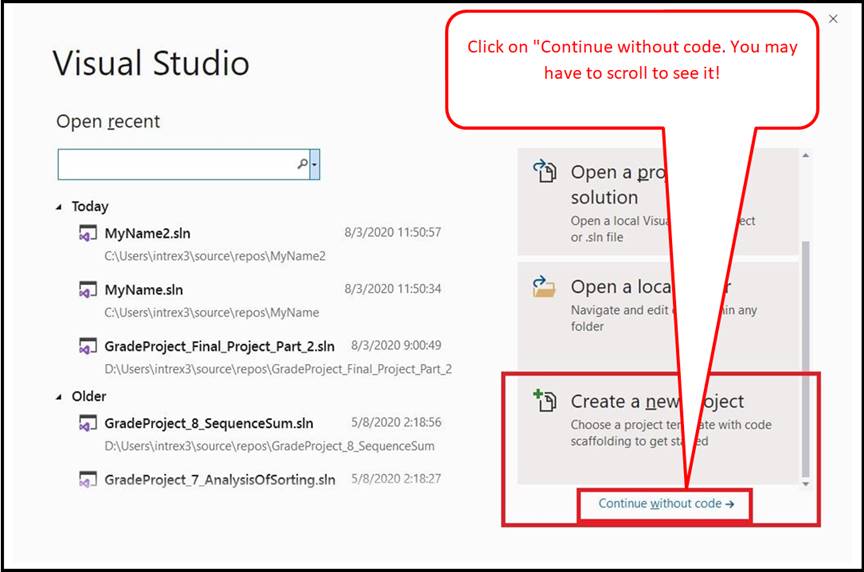Click the Open a project or solution icon
This screenshot has width=864, height=572.
pyautogui.click(x=545, y=173)
